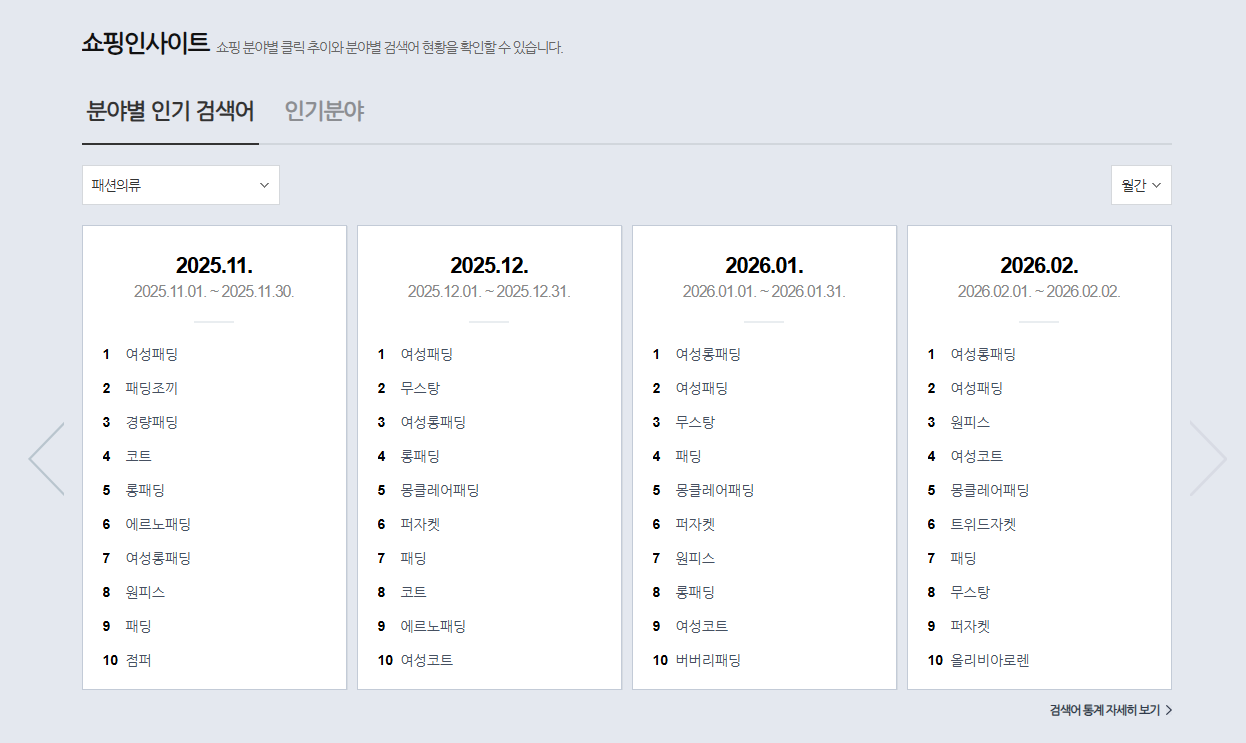Go to previous months with the left arrow
The height and width of the screenshot is (743, 1246).
46,459
